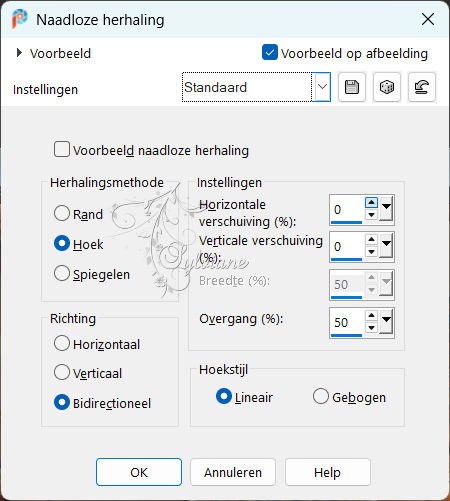Increase Horizontale verschuiving with up arrow

click(x=371, y=203)
